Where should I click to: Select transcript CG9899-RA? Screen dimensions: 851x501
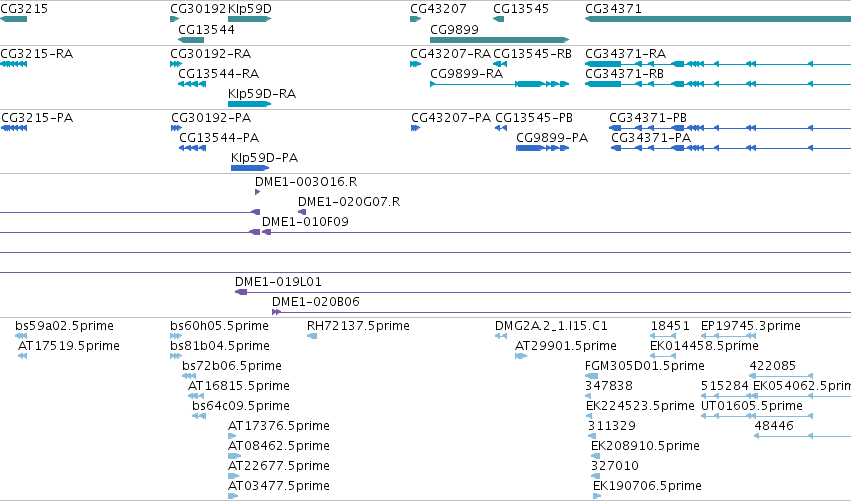[x=466, y=74]
